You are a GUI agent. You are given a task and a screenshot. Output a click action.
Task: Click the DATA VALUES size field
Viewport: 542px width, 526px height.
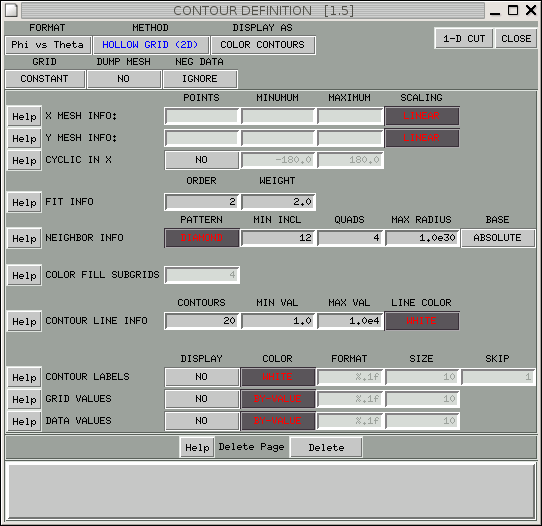(x=422, y=421)
